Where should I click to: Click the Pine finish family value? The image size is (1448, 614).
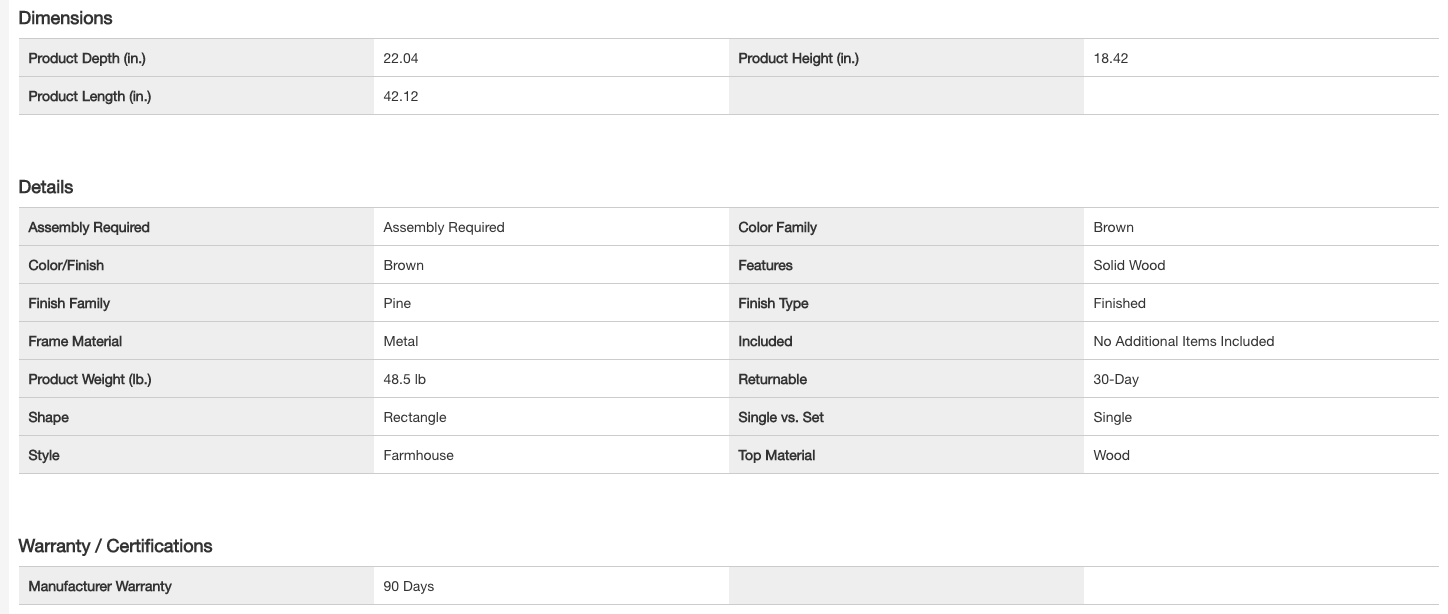[x=397, y=304]
